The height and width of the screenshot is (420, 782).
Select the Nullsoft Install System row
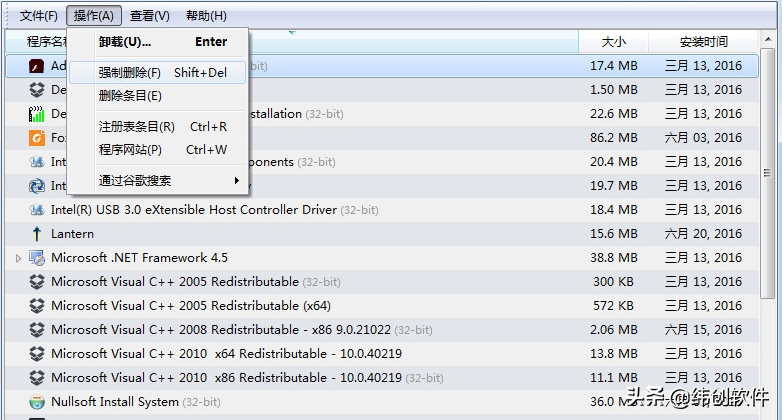(x=383, y=402)
